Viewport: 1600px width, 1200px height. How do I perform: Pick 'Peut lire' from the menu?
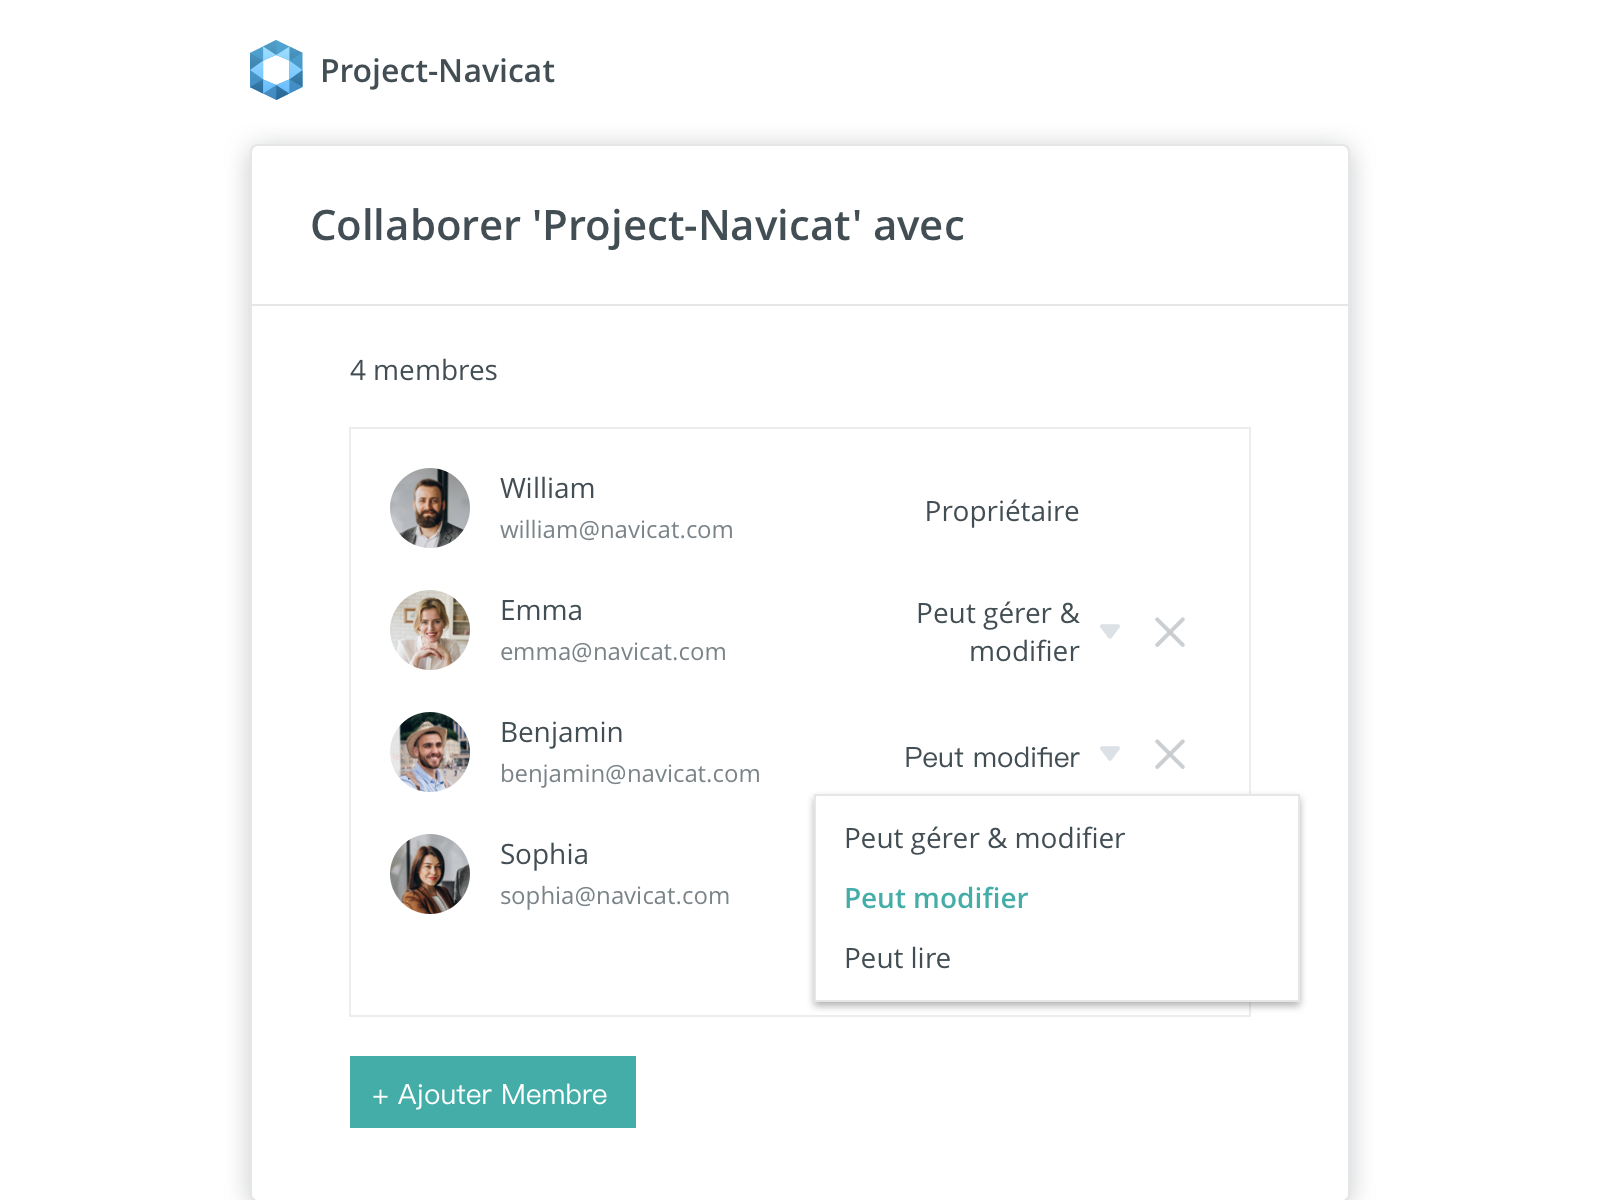898,958
